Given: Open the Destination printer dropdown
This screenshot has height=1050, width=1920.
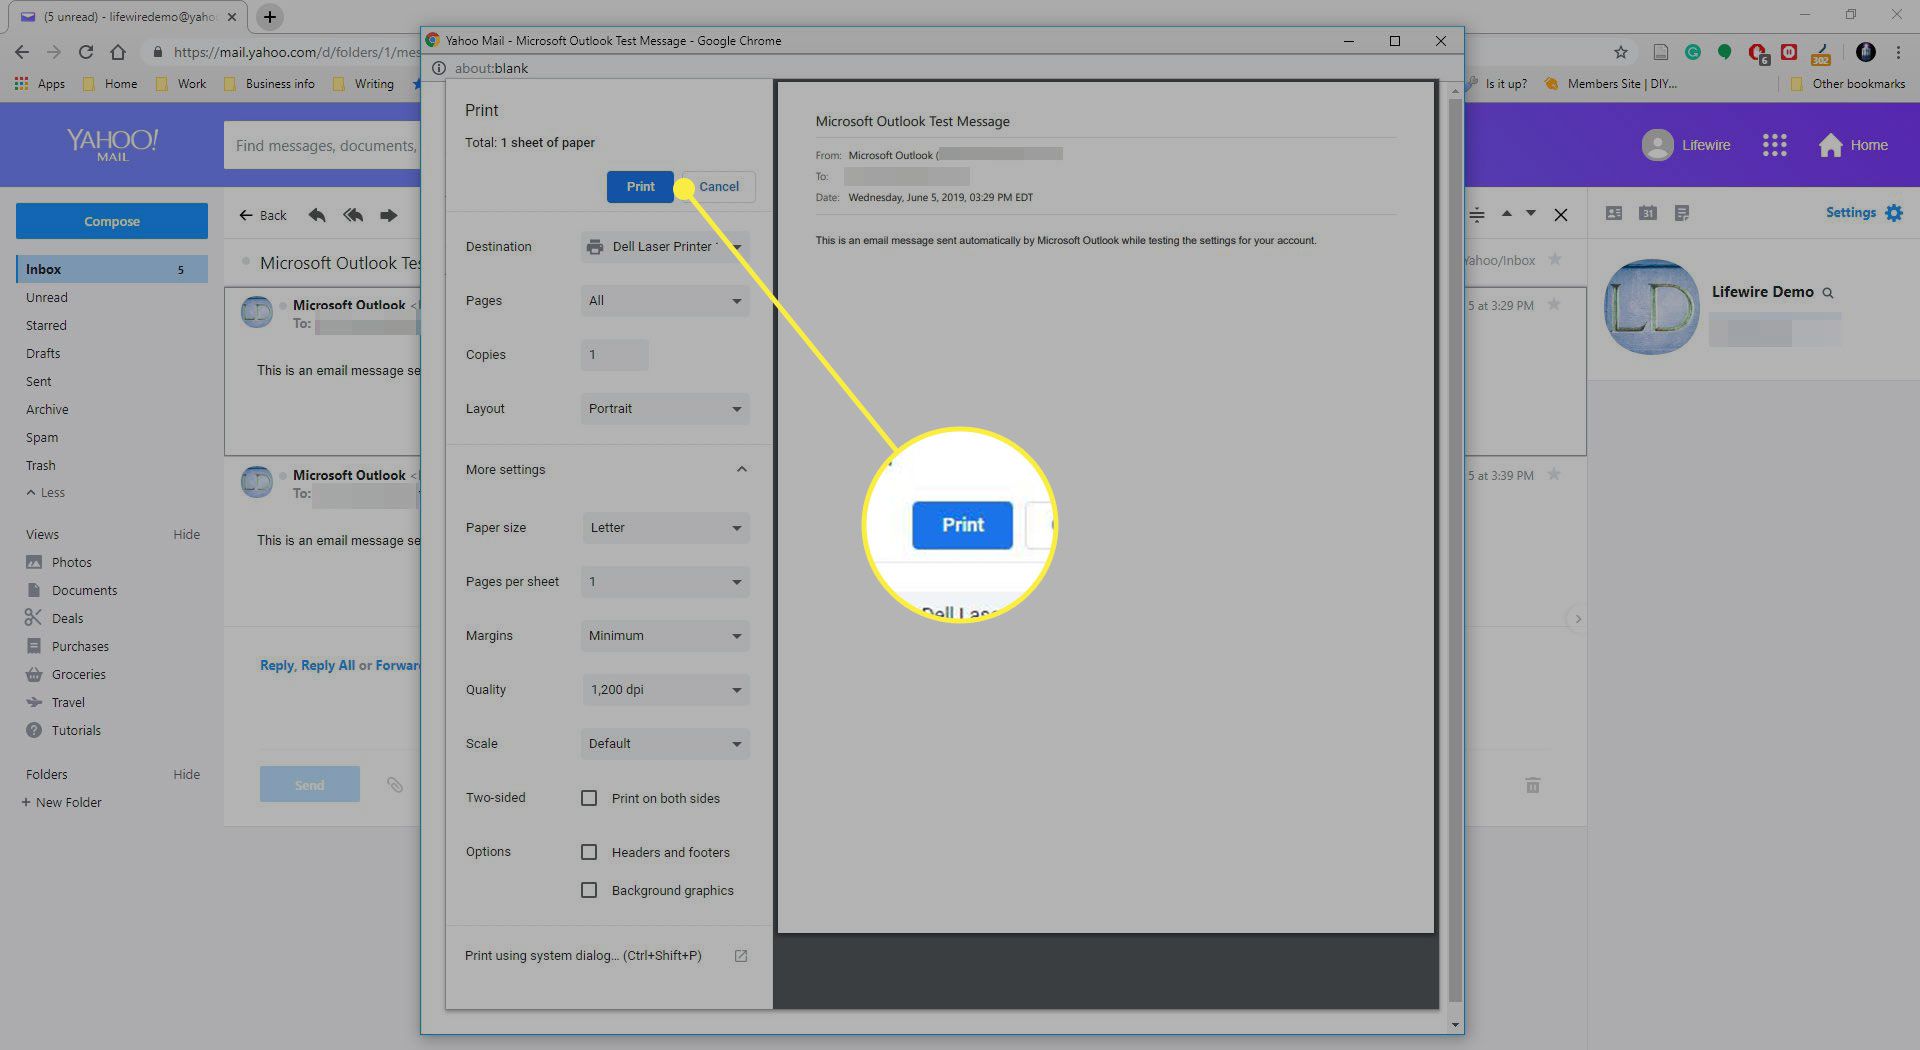Looking at the screenshot, I should [665, 247].
